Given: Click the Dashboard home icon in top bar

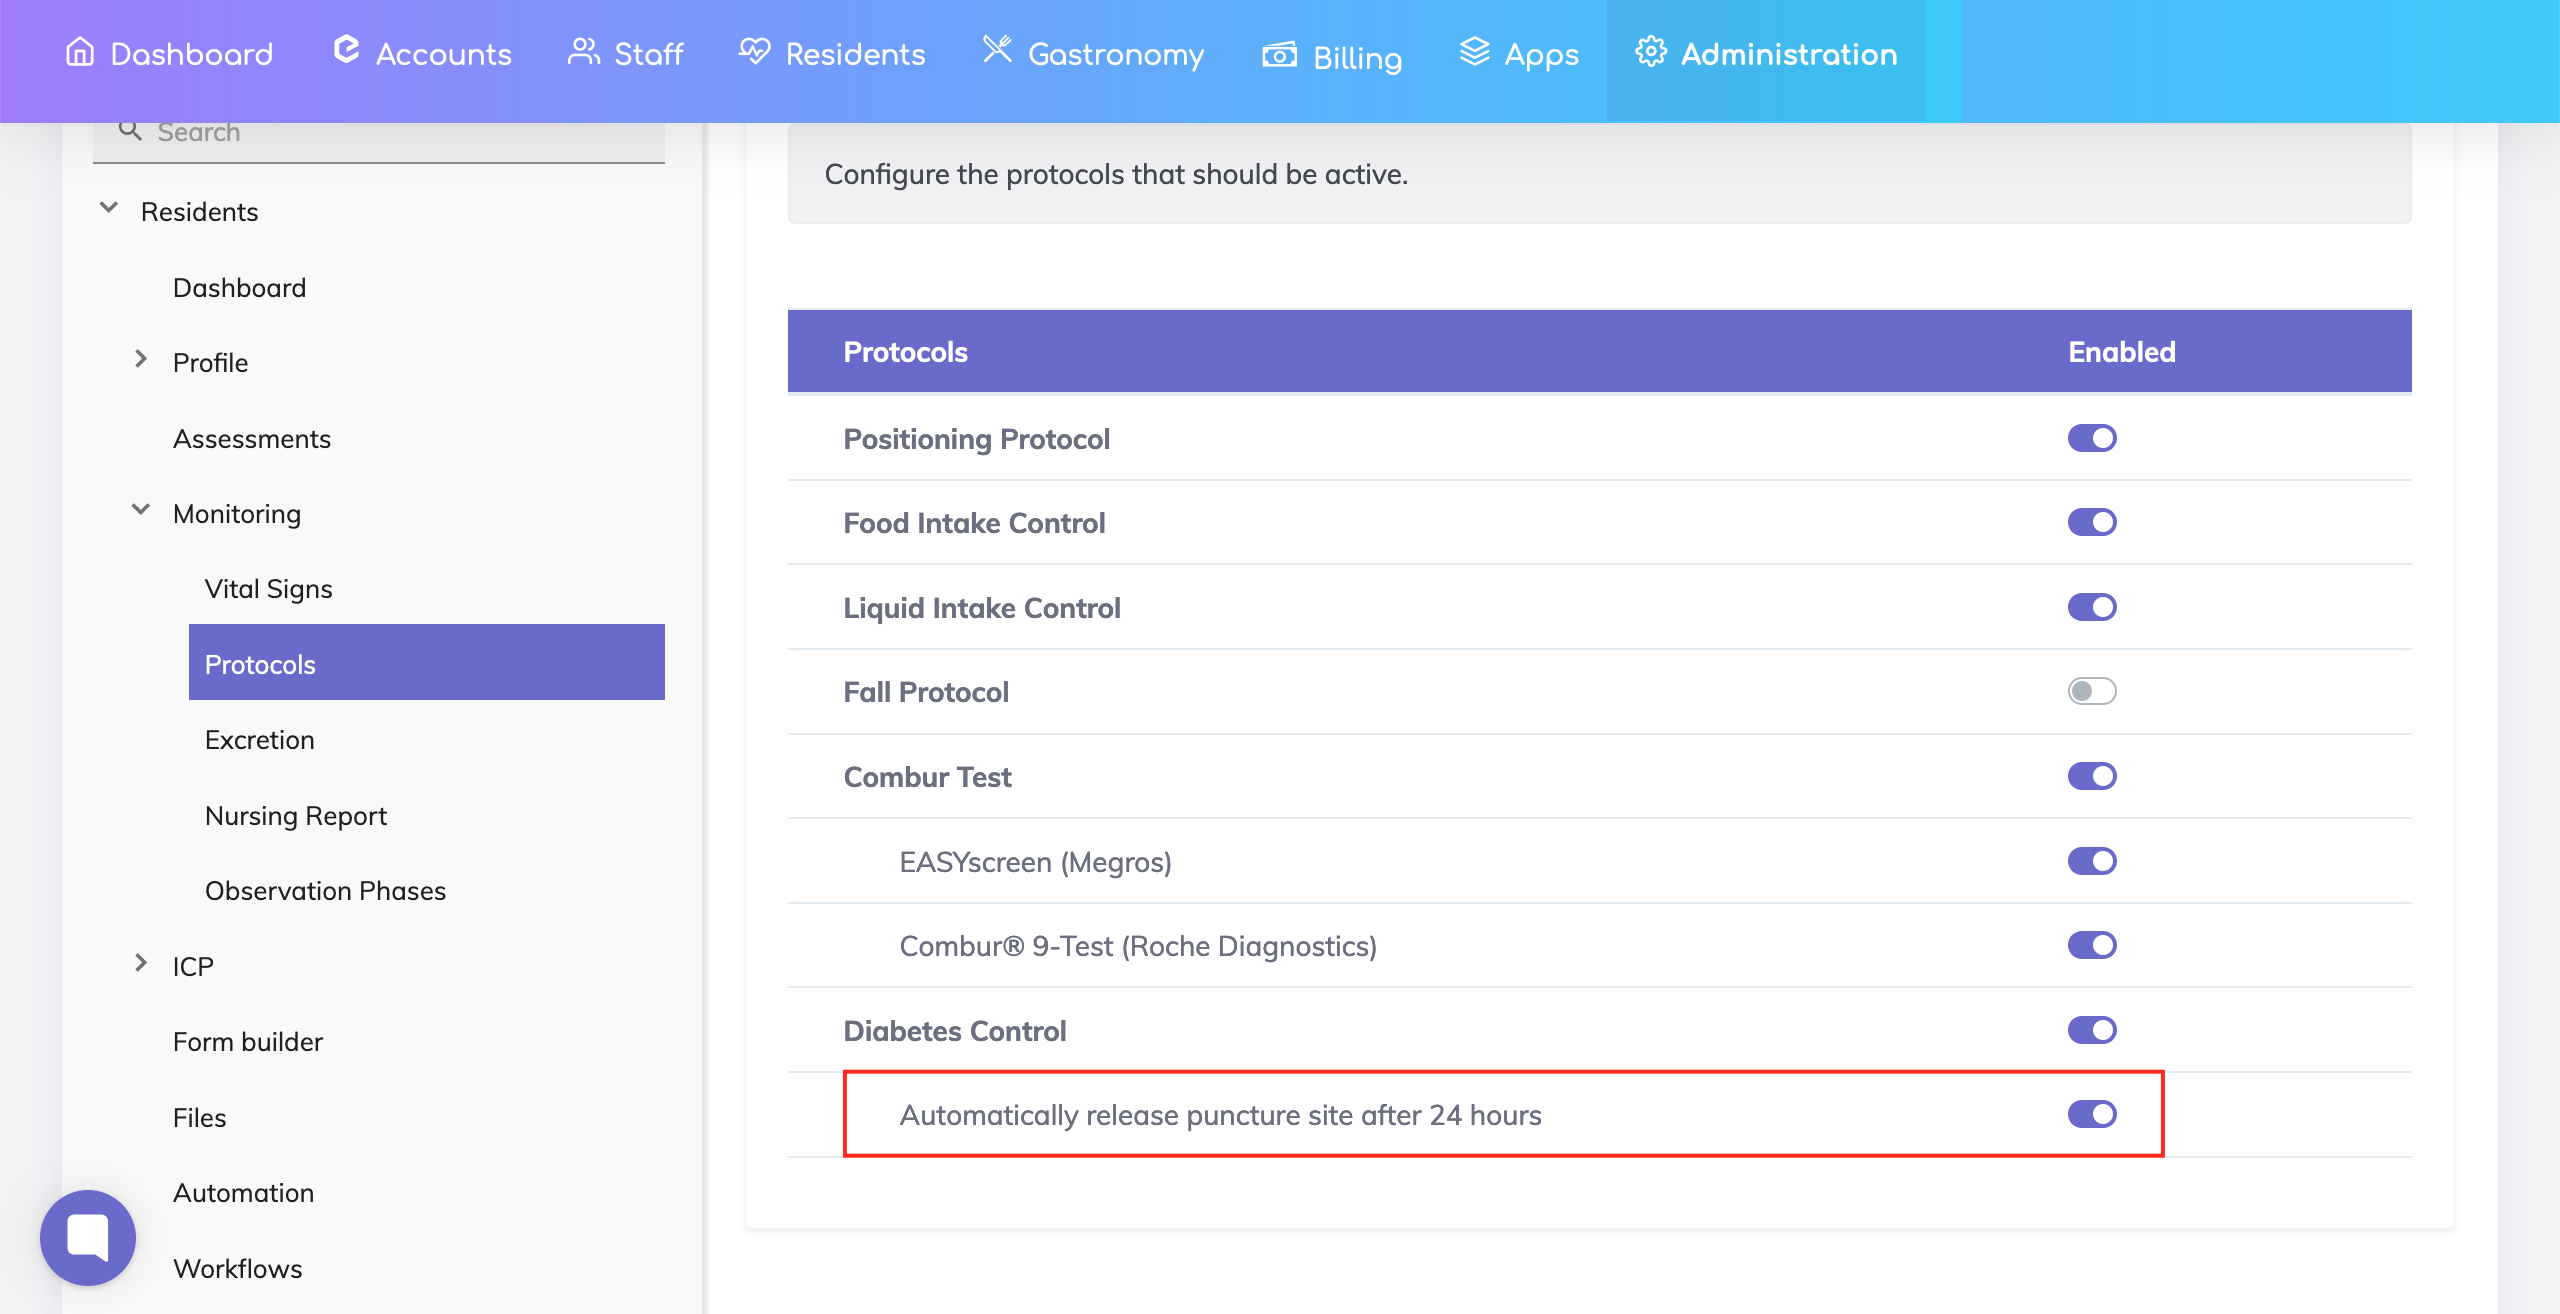Looking at the screenshot, I should pyautogui.click(x=80, y=51).
